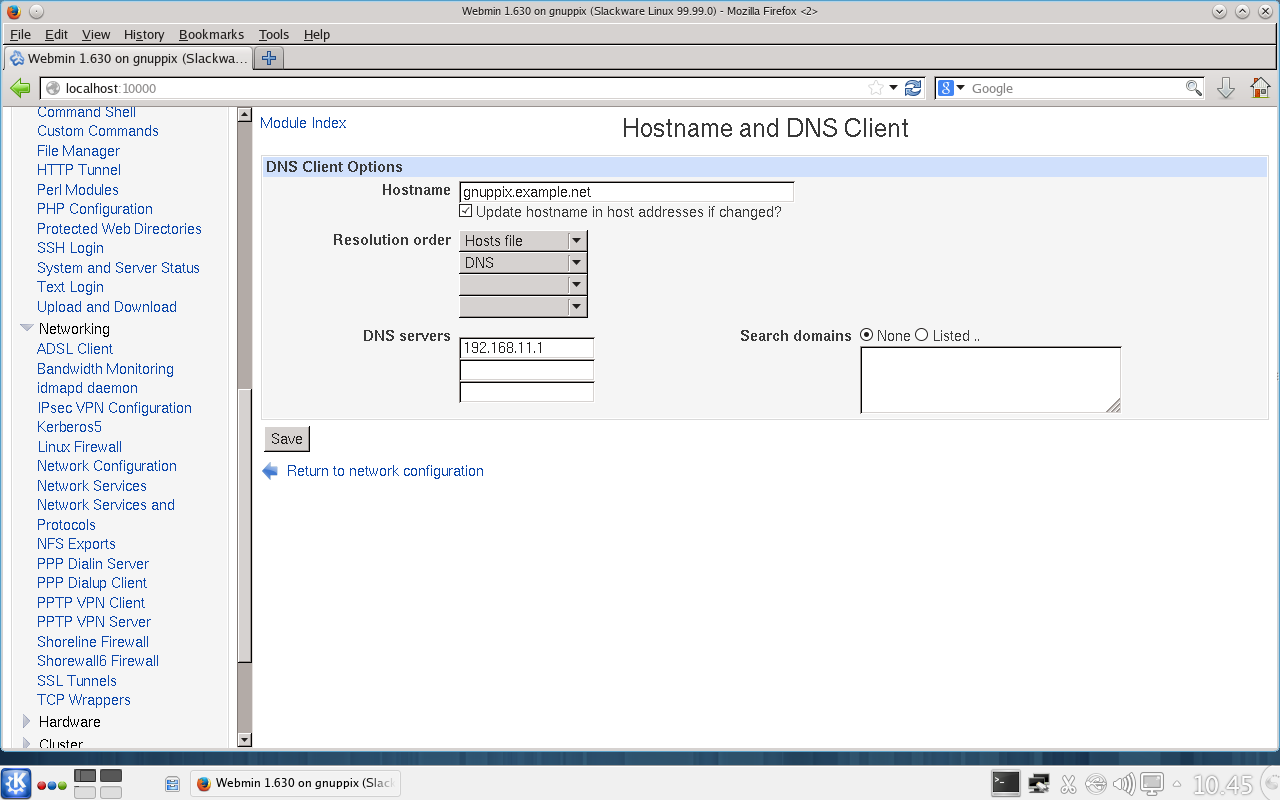
Task: Open the third empty resolution order dropdown
Action: click(x=523, y=285)
